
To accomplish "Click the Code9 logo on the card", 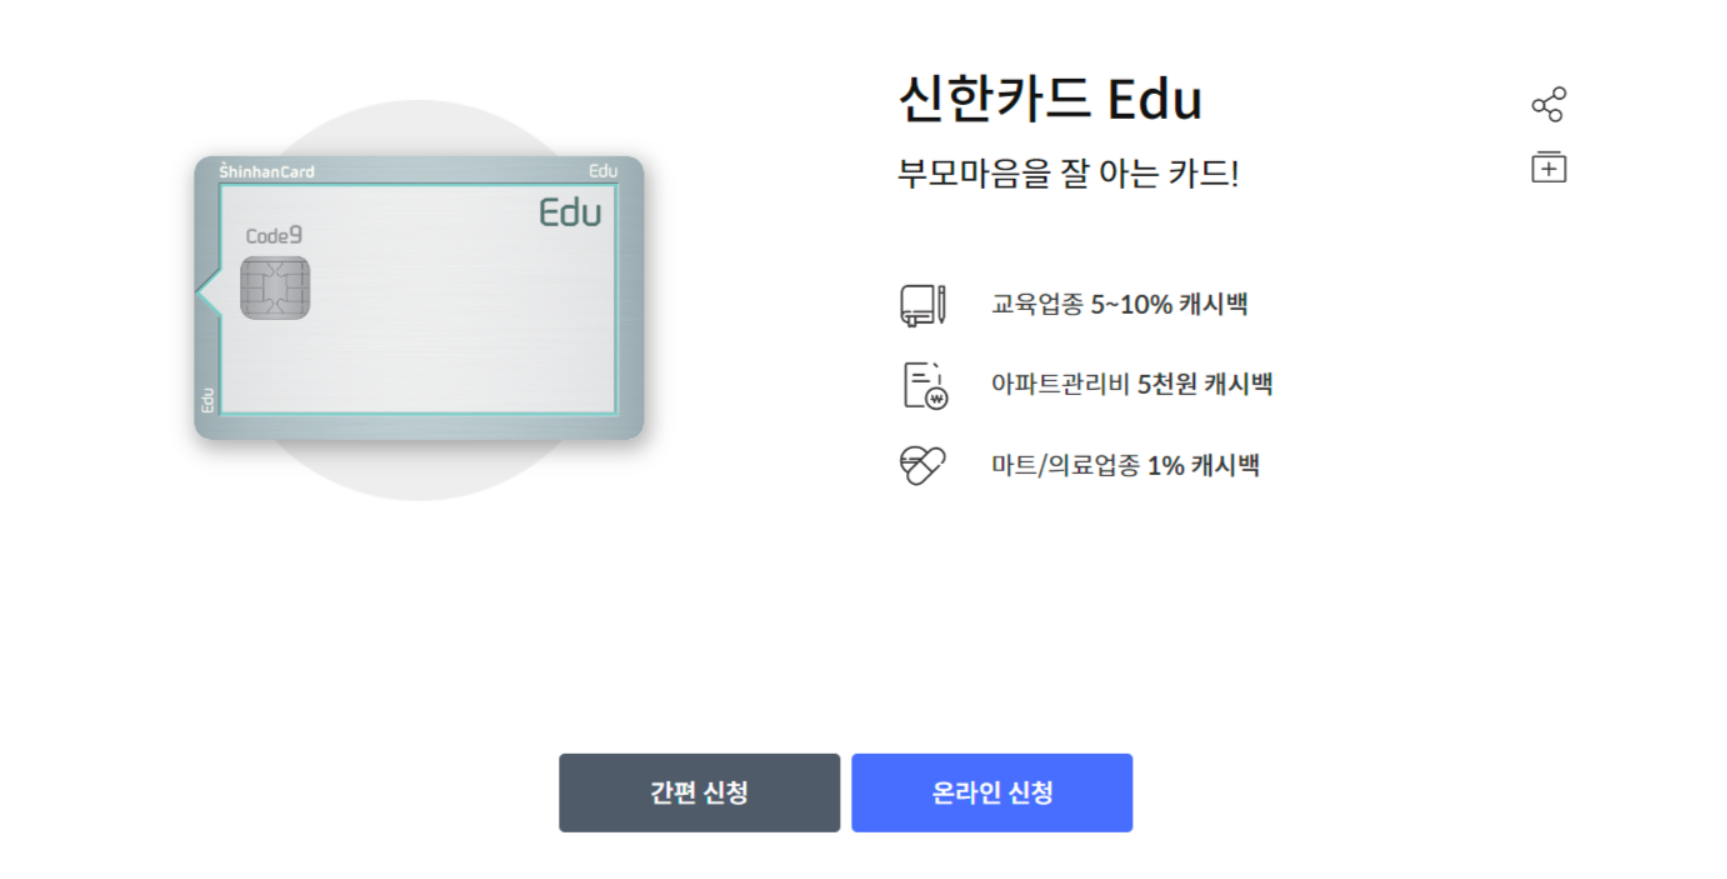I will 272,234.
